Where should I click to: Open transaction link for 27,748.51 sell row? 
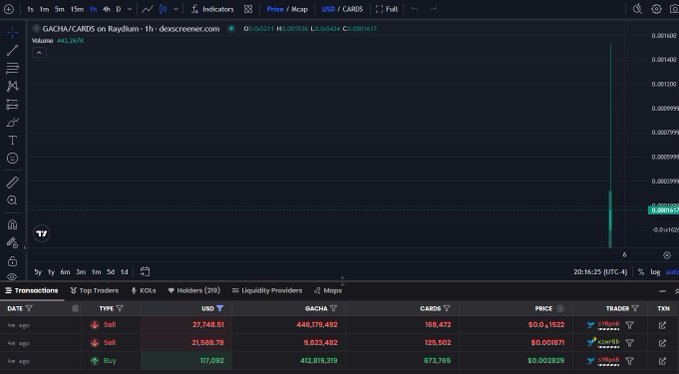[662, 325]
